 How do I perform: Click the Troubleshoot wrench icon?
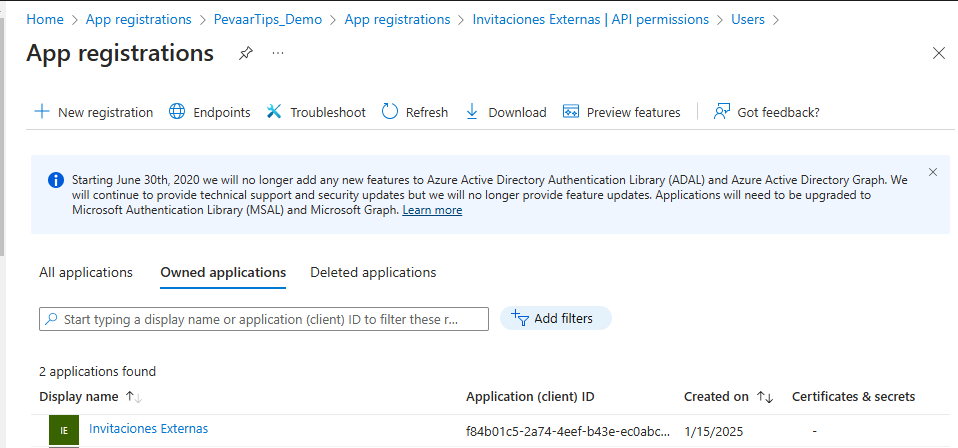[x=274, y=112]
